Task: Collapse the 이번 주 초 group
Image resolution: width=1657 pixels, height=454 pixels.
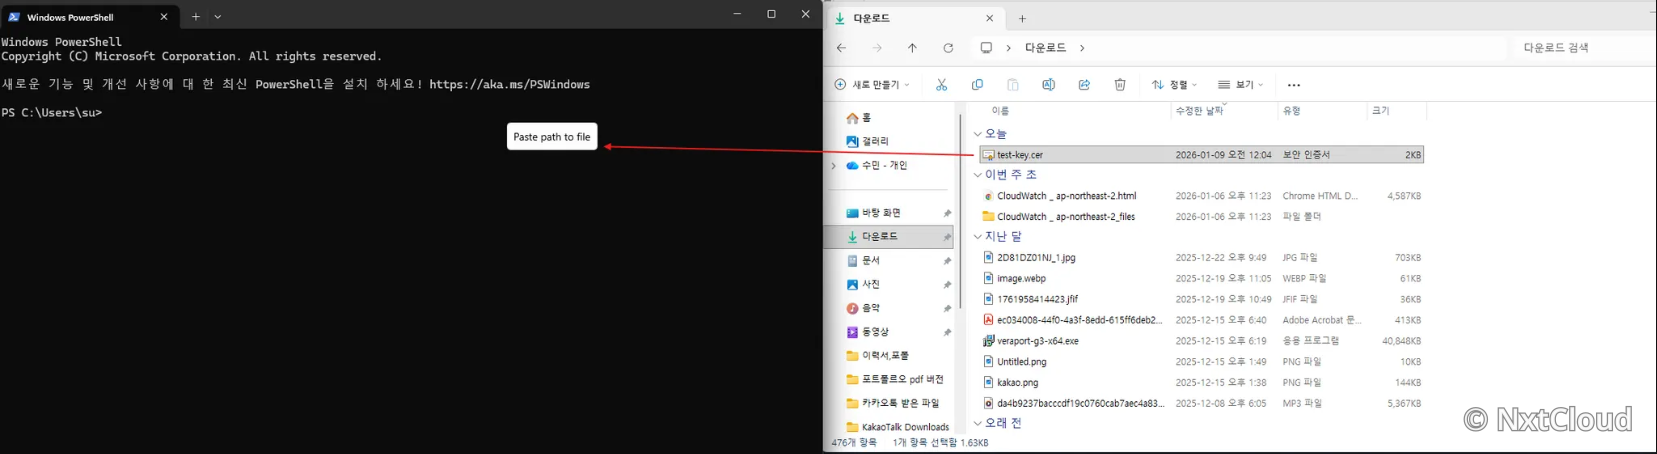Action: point(978,175)
